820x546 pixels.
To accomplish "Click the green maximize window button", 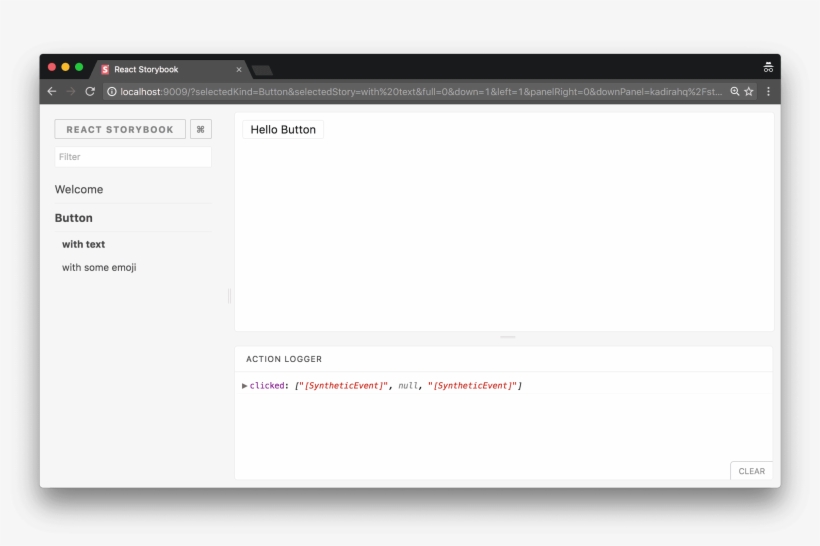I will pyautogui.click(x=79, y=67).
